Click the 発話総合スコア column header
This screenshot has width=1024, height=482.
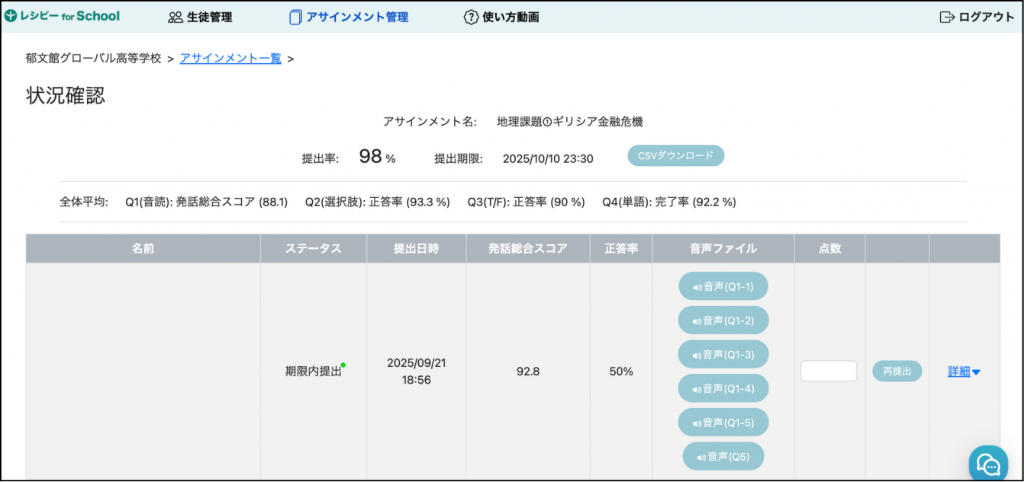point(527,248)
